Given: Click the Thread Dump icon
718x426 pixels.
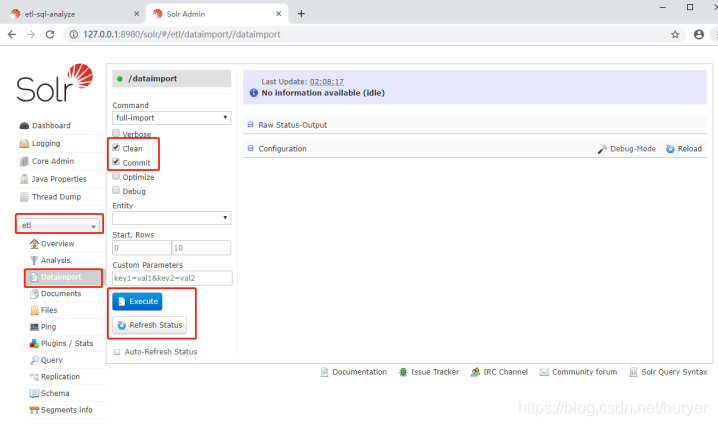Looking at the screenshot, I should [x=24, y=197].
